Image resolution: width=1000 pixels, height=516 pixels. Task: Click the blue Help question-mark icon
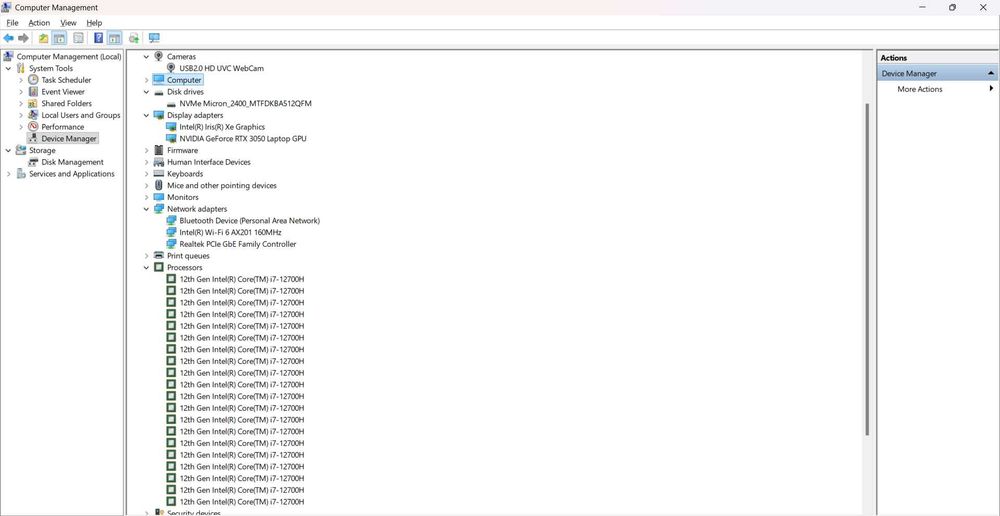tap(98, 38)
